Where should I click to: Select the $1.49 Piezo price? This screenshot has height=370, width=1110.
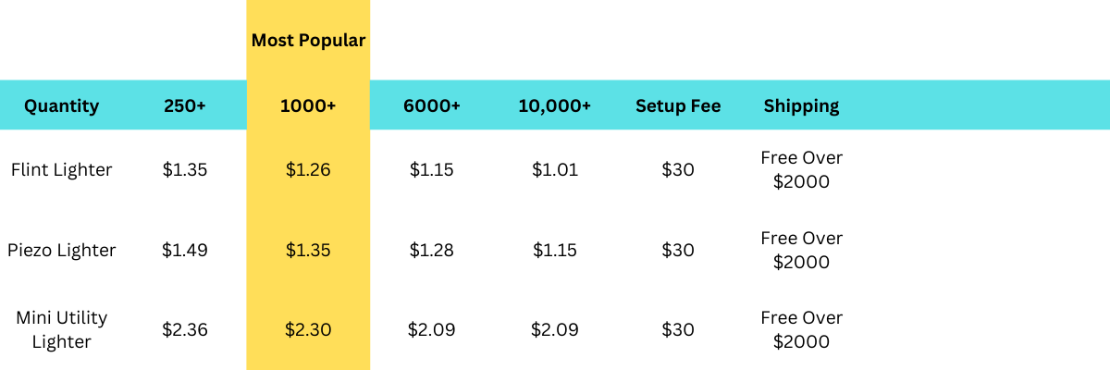point(185,250)
